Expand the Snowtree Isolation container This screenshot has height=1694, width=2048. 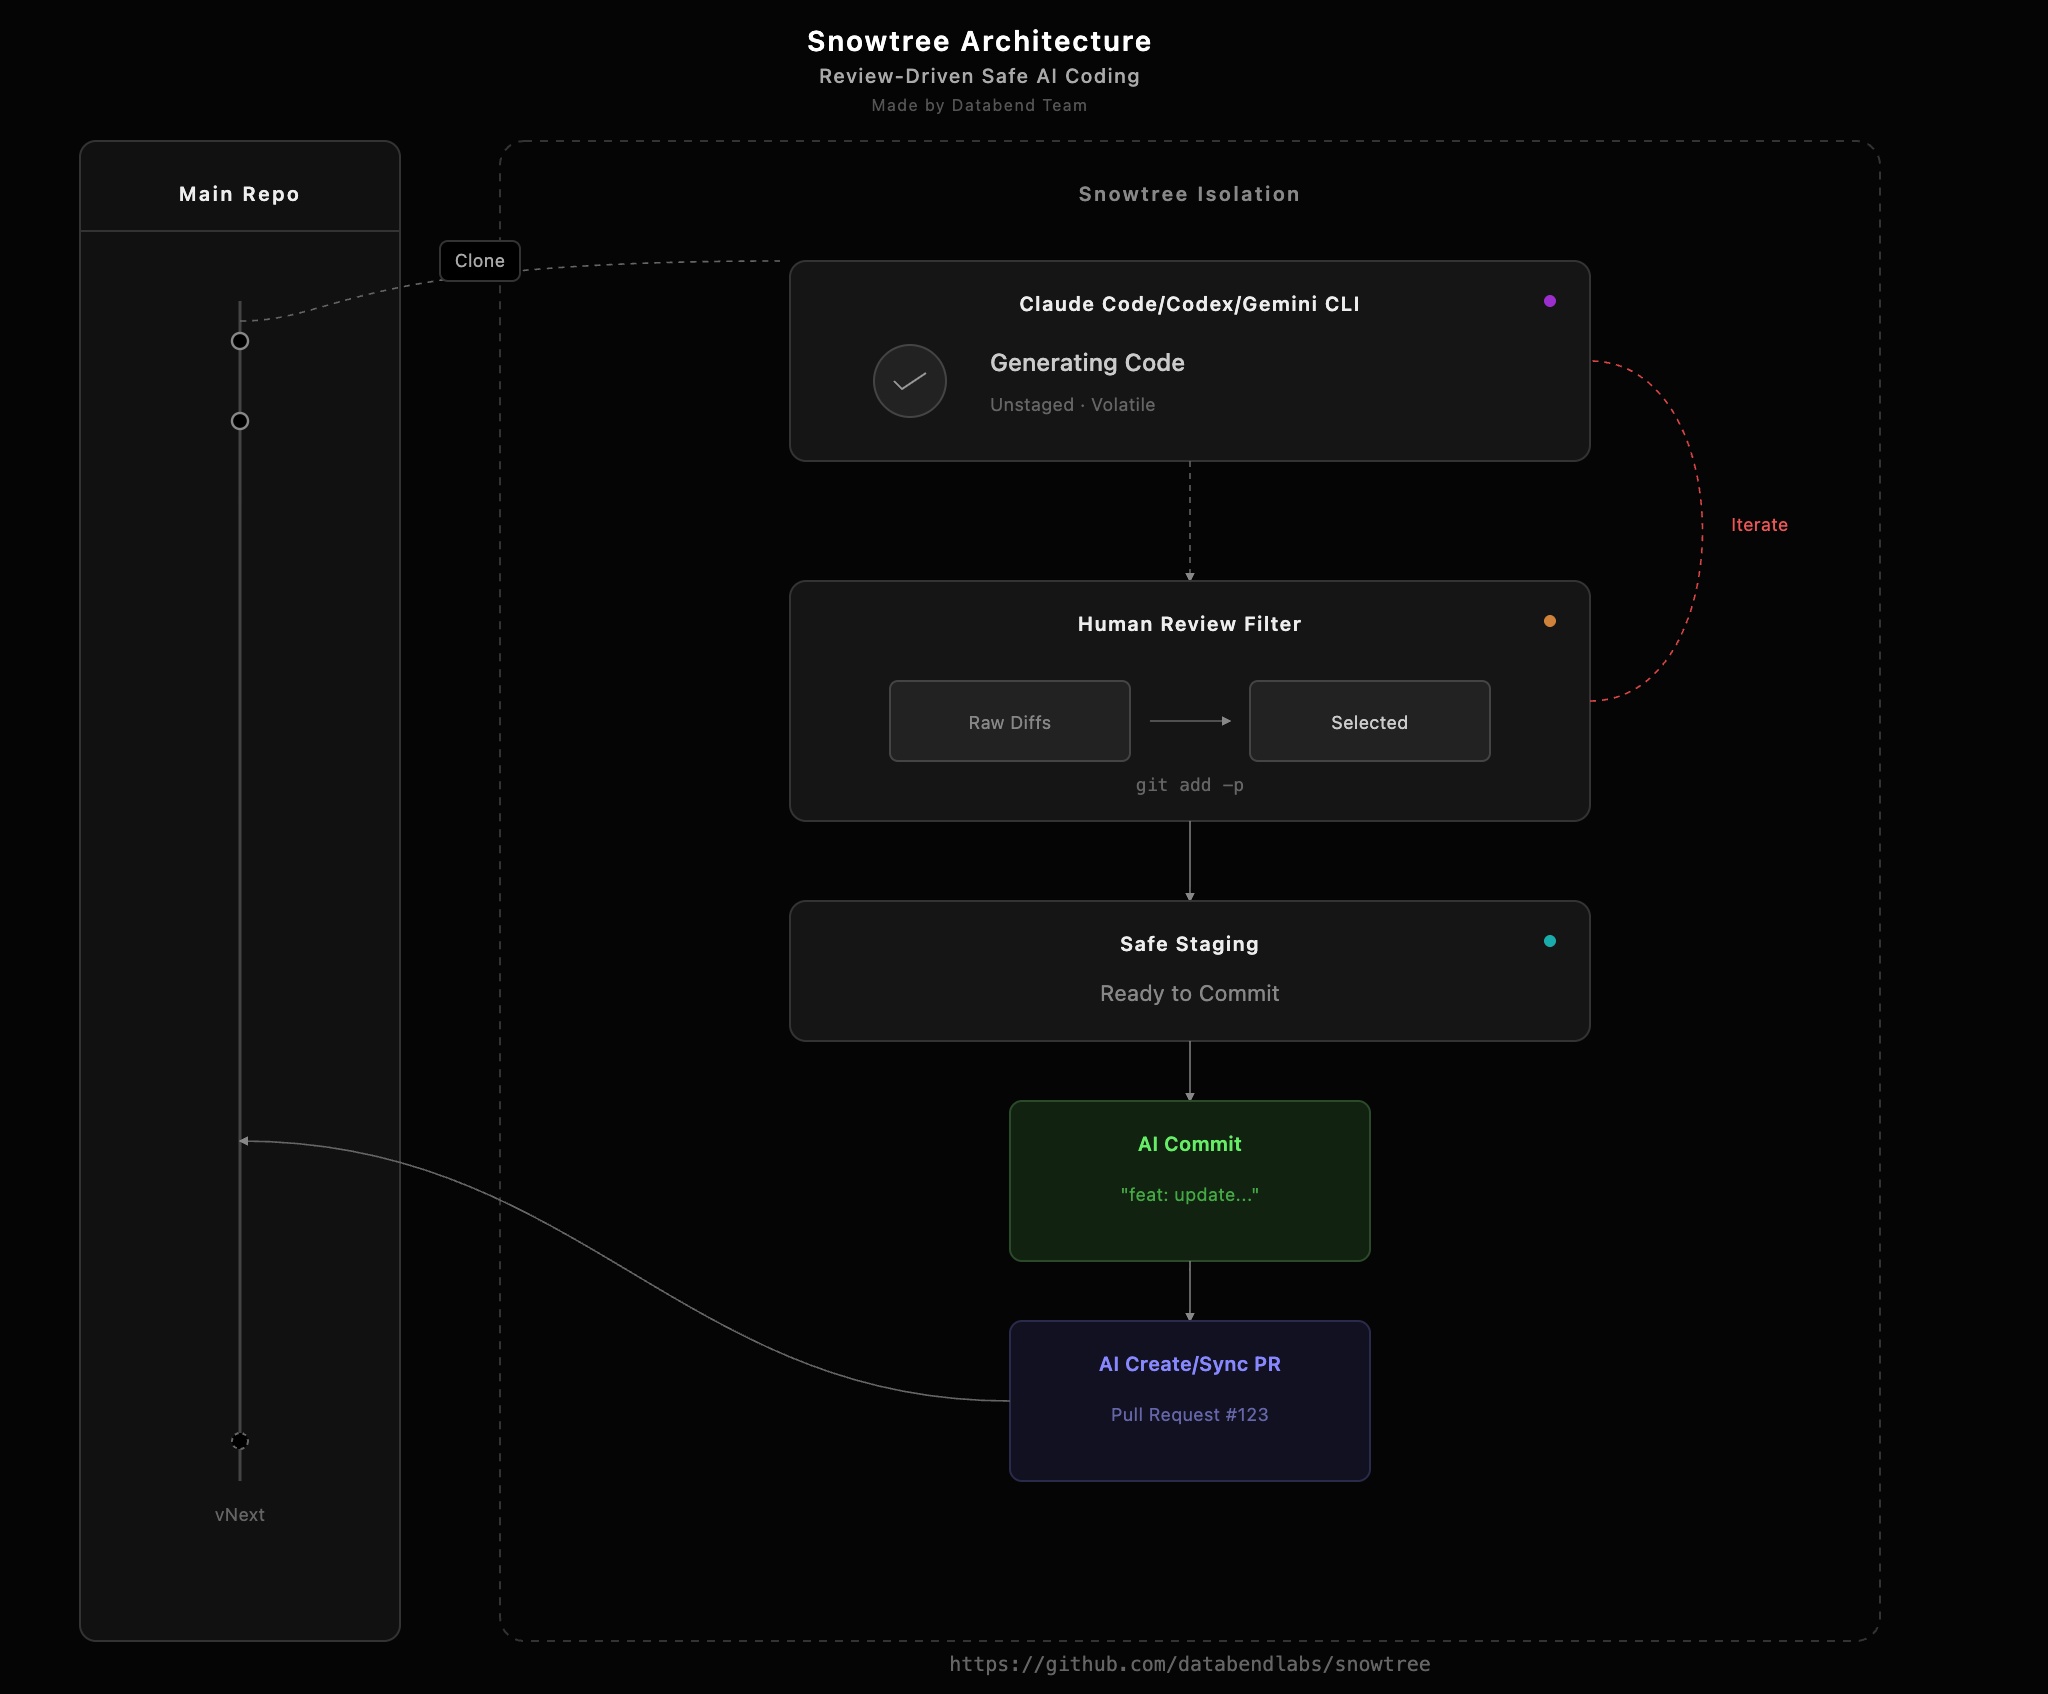tap(1189, 194)
